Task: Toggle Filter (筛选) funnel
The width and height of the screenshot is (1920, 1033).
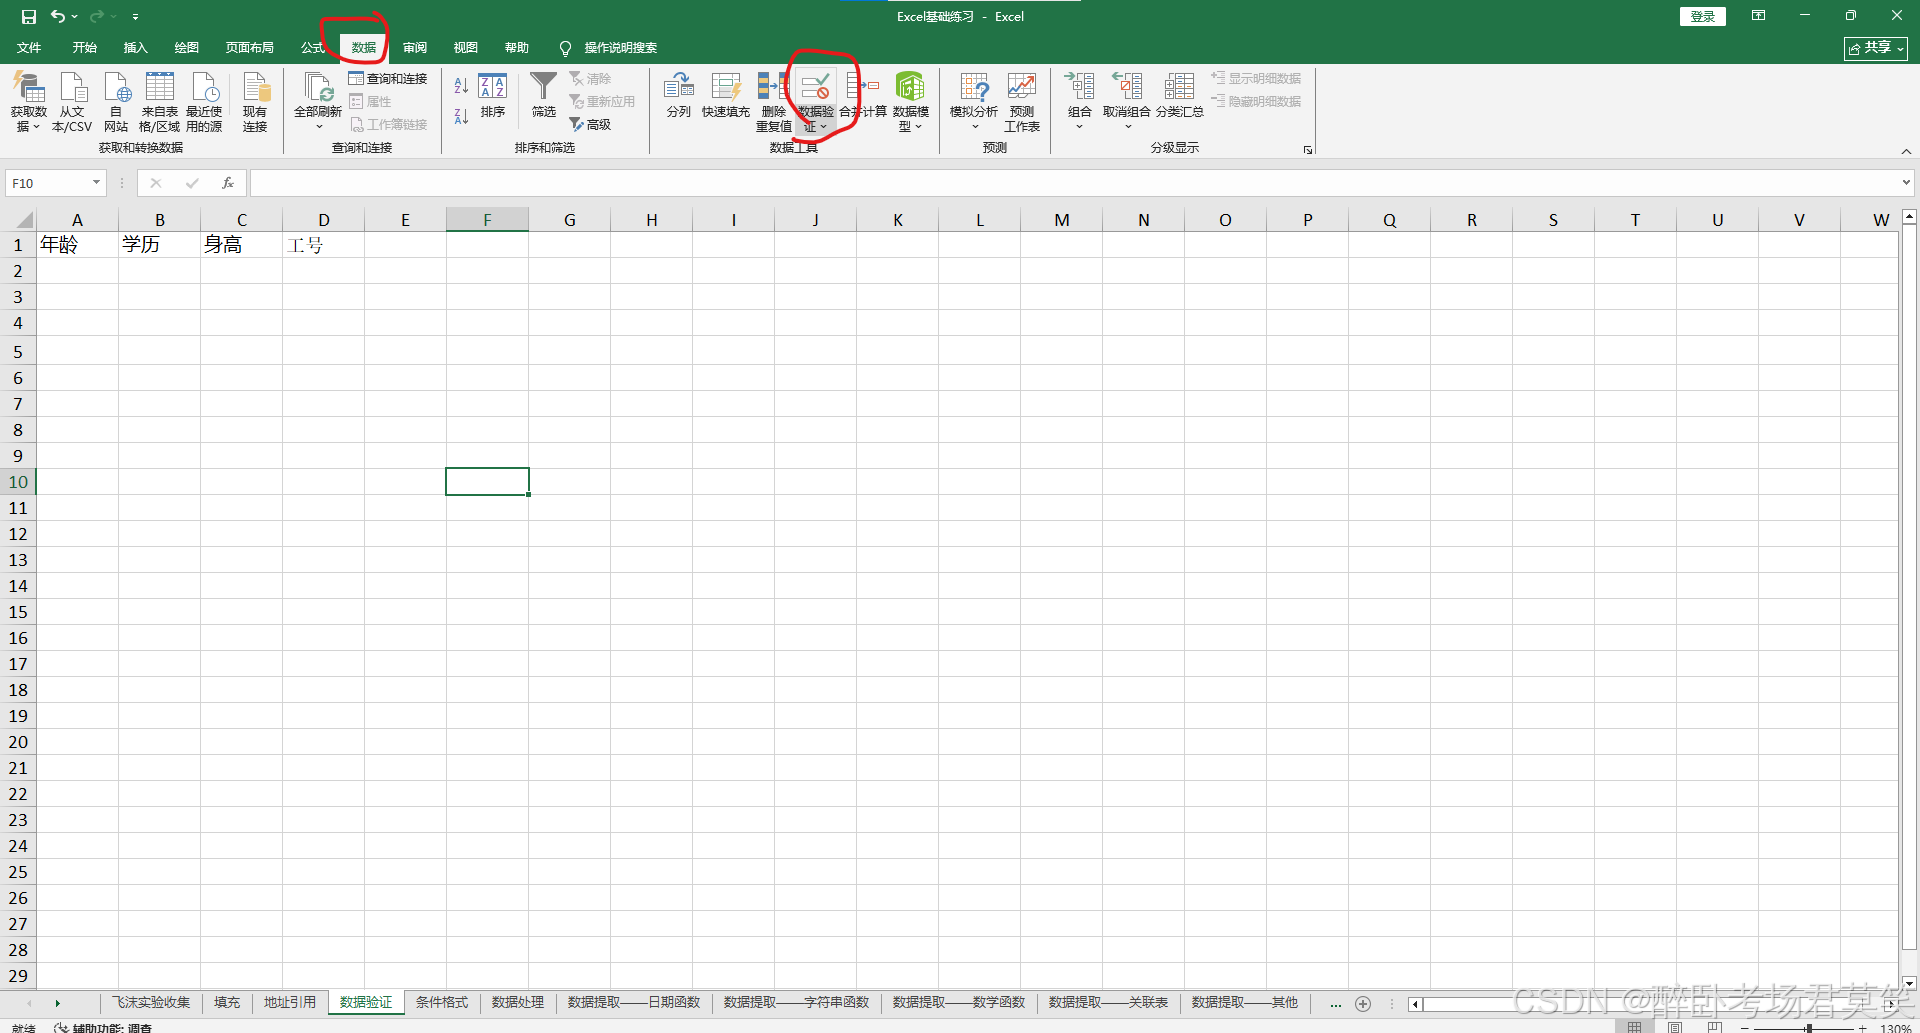Action: 543,95
